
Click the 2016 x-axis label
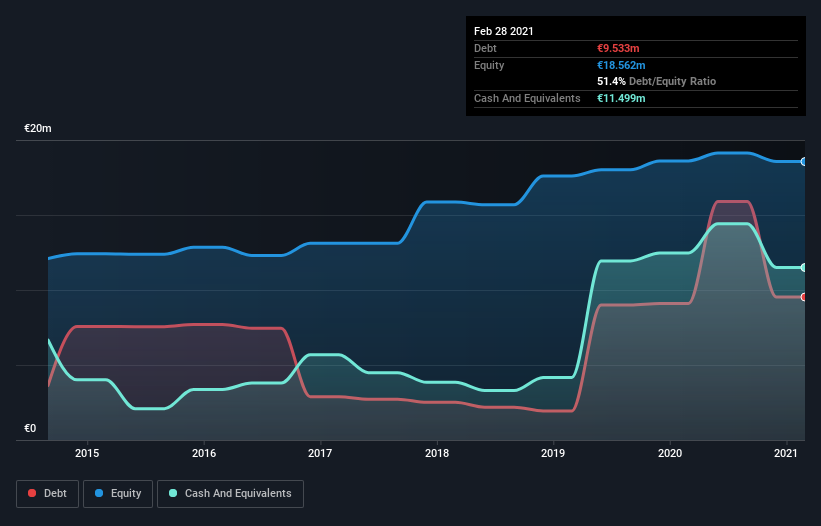click(204, 453)
